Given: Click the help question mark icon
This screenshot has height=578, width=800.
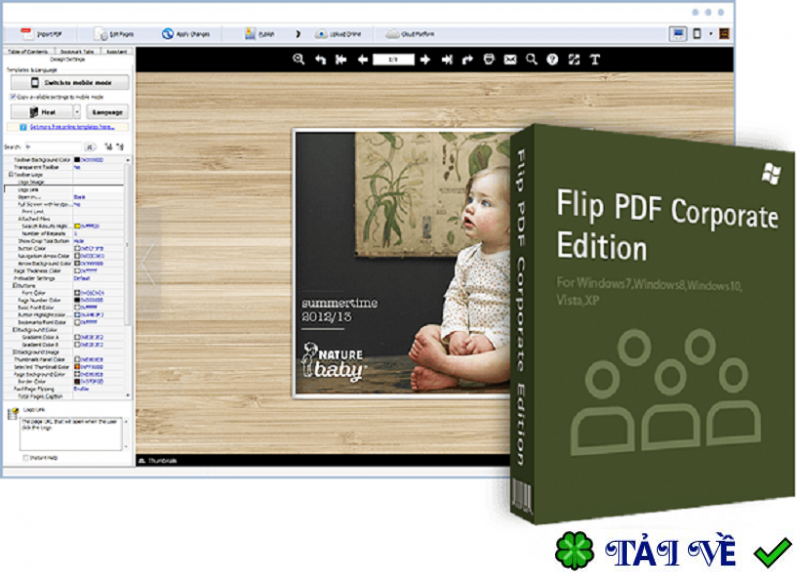Looking at the screenshot, I should coord(553,60).
